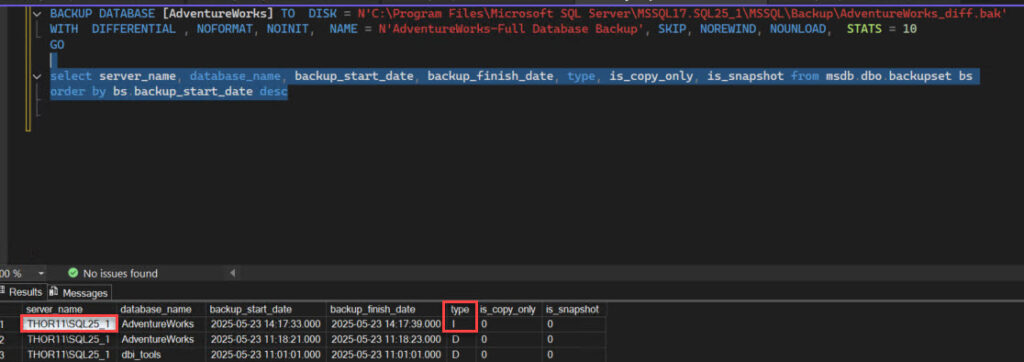Collapse the select statement code block
The image size is (1024, 362).
click(x=37, y=76)
